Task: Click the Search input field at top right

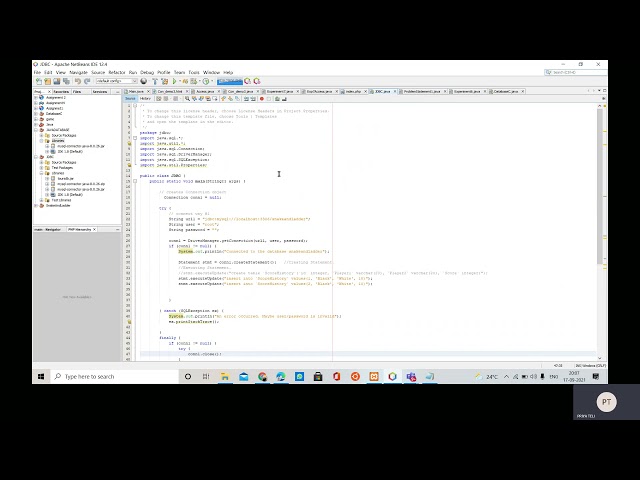Action: coord(576,72)
